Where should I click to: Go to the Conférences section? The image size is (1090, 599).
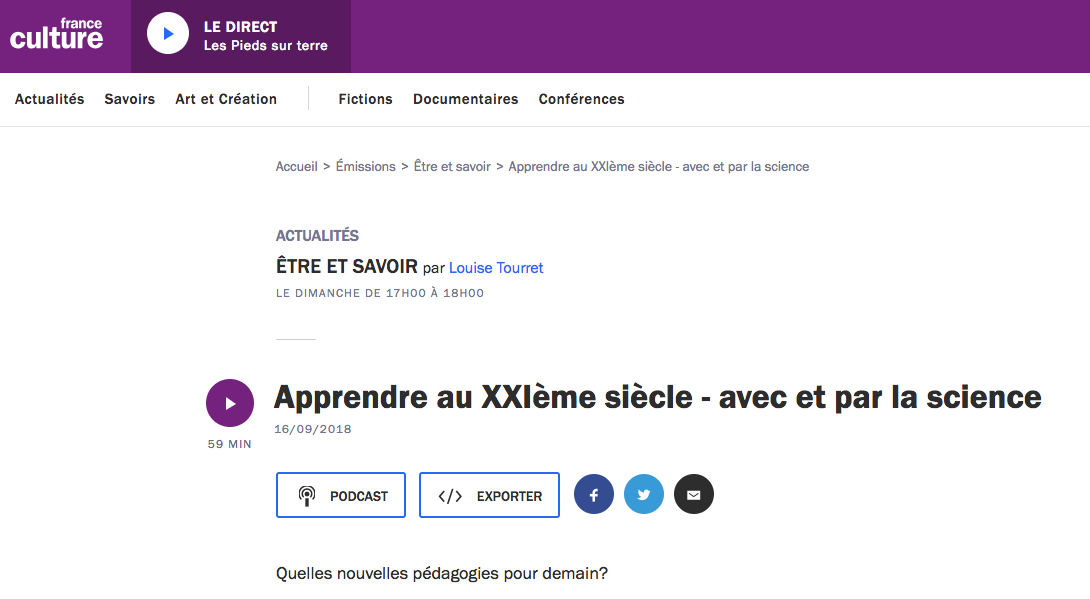[581, 99]
